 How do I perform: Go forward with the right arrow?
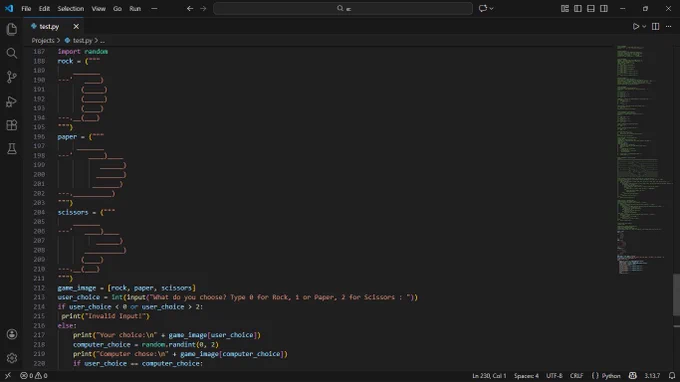pos(203,8)
